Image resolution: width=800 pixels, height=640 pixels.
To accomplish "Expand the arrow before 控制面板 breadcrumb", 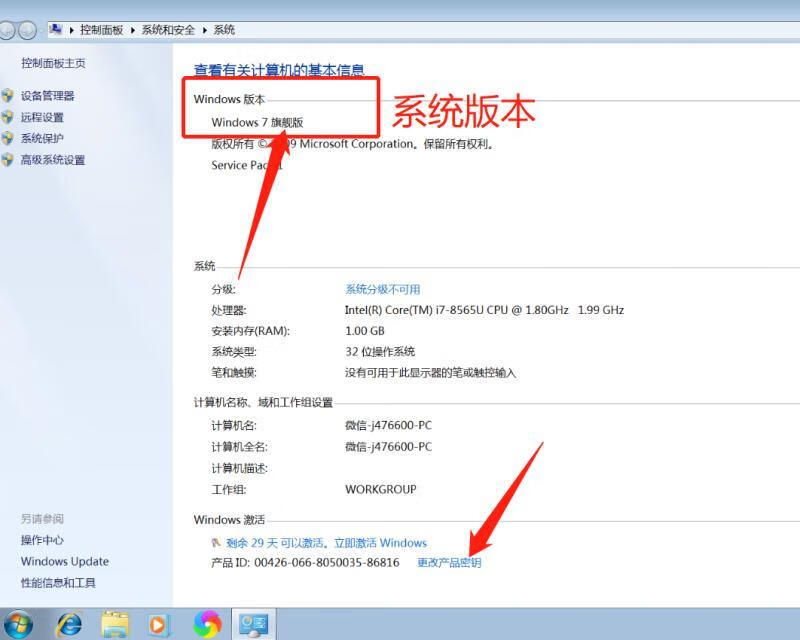I will pos(71,30).
